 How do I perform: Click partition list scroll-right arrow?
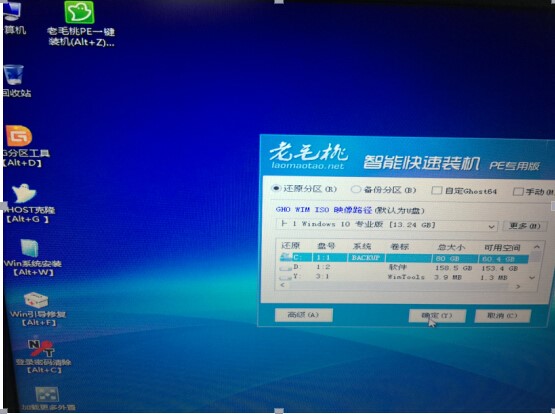click(x=518, y=286)
